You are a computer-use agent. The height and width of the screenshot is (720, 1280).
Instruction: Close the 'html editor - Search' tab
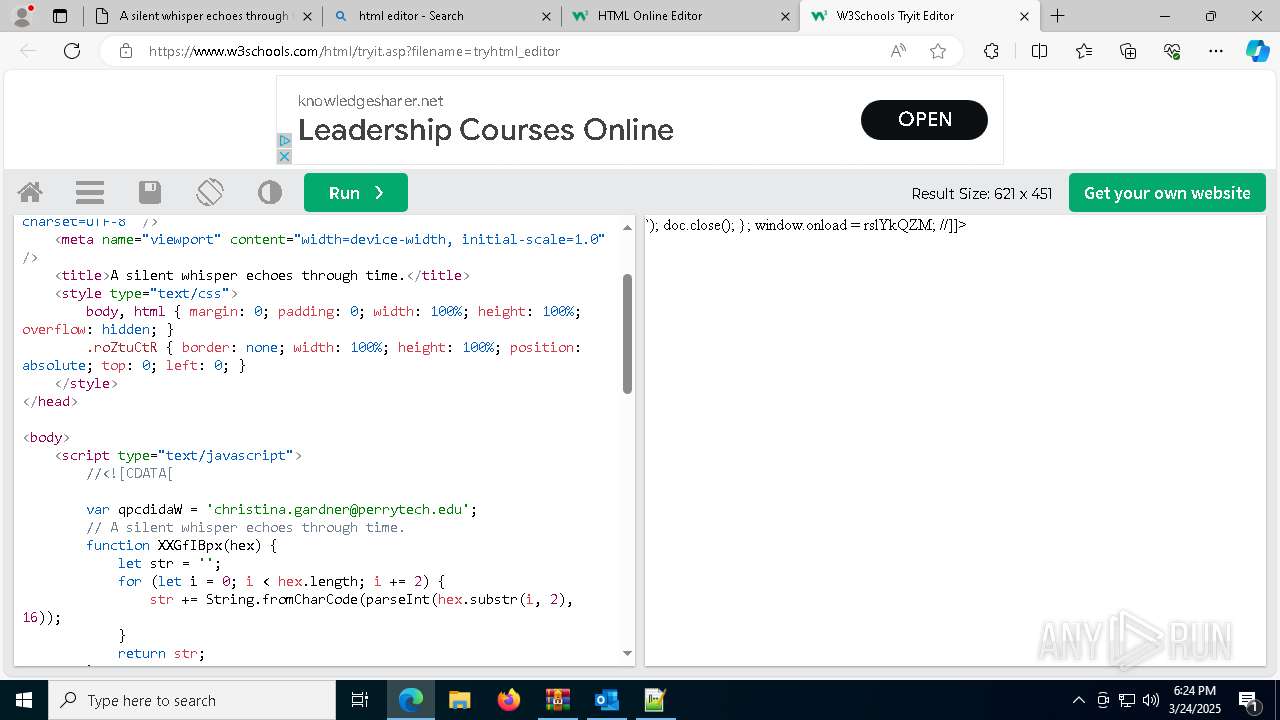coord(546,16)
